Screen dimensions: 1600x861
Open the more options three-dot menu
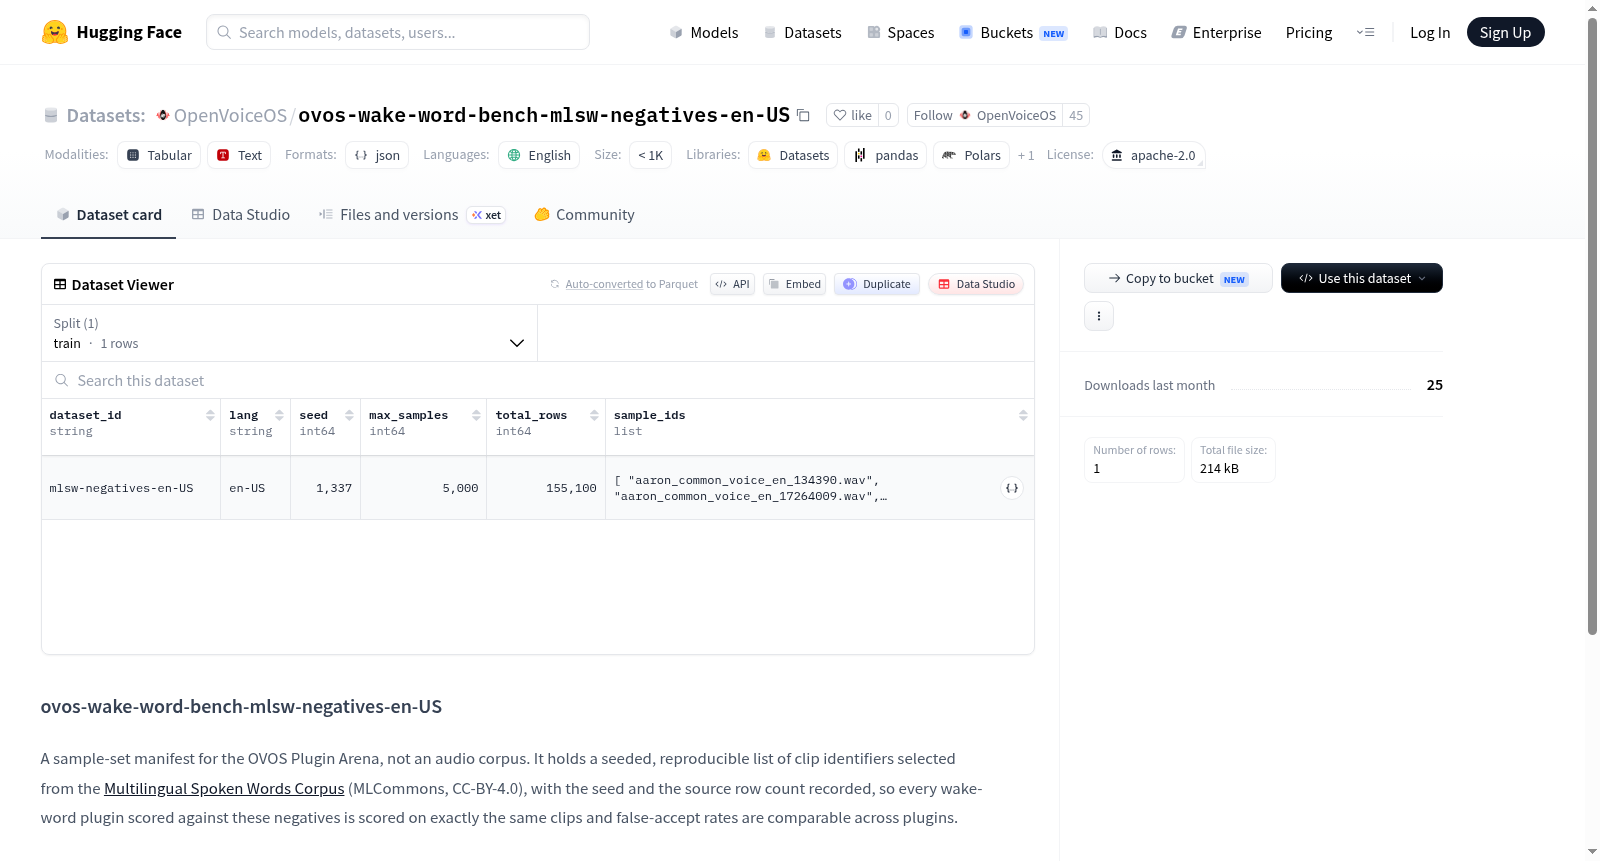1099,316
